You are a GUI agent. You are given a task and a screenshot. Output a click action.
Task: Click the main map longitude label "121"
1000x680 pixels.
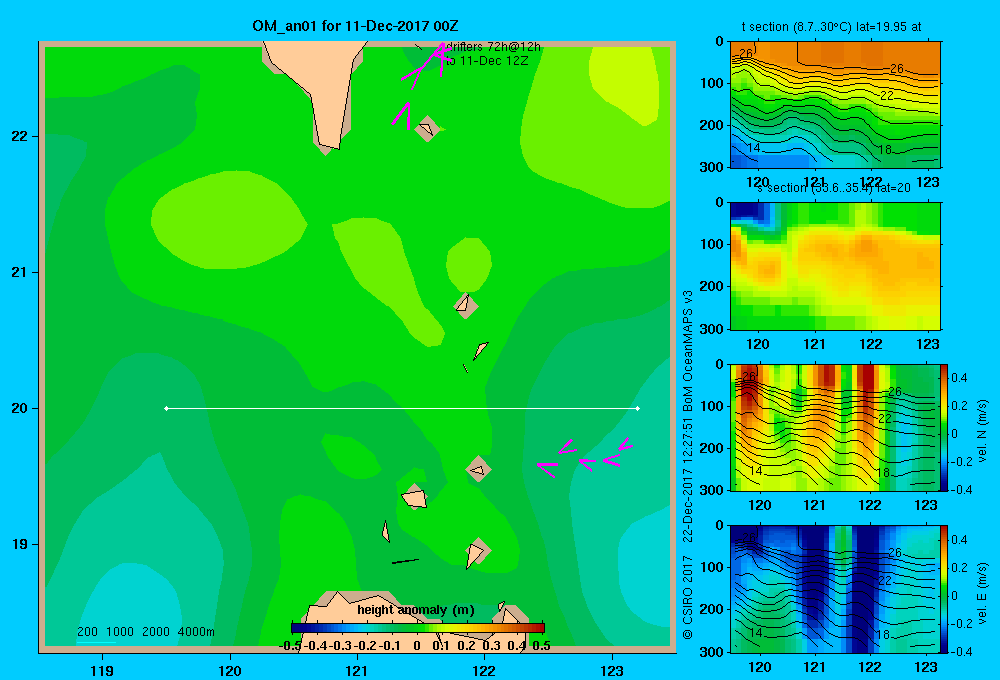coord(357,670)
